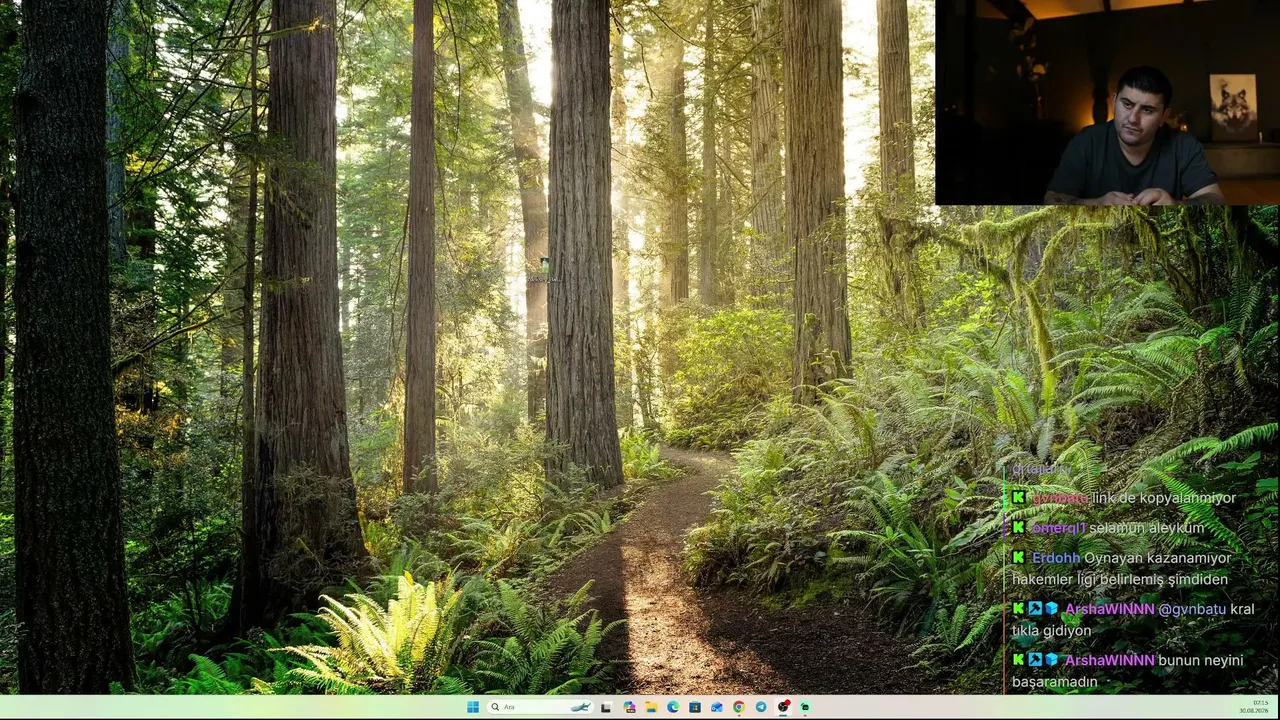1280x720 pixels.
Task: Open the green app icon at taskbar end
Action: pyautogui.click(x=805, y=707)
